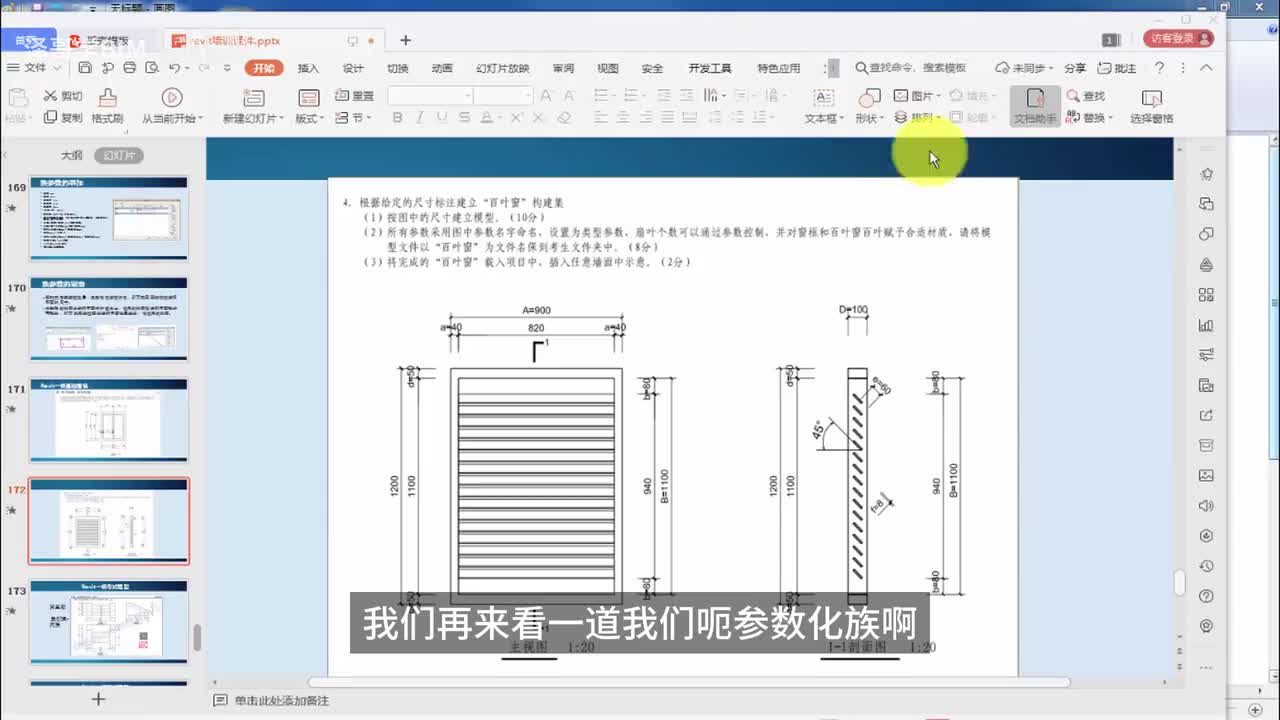Open quick access toolbar customize dropdown
Screen dimensions: 1280x720
tap(227, 68)
